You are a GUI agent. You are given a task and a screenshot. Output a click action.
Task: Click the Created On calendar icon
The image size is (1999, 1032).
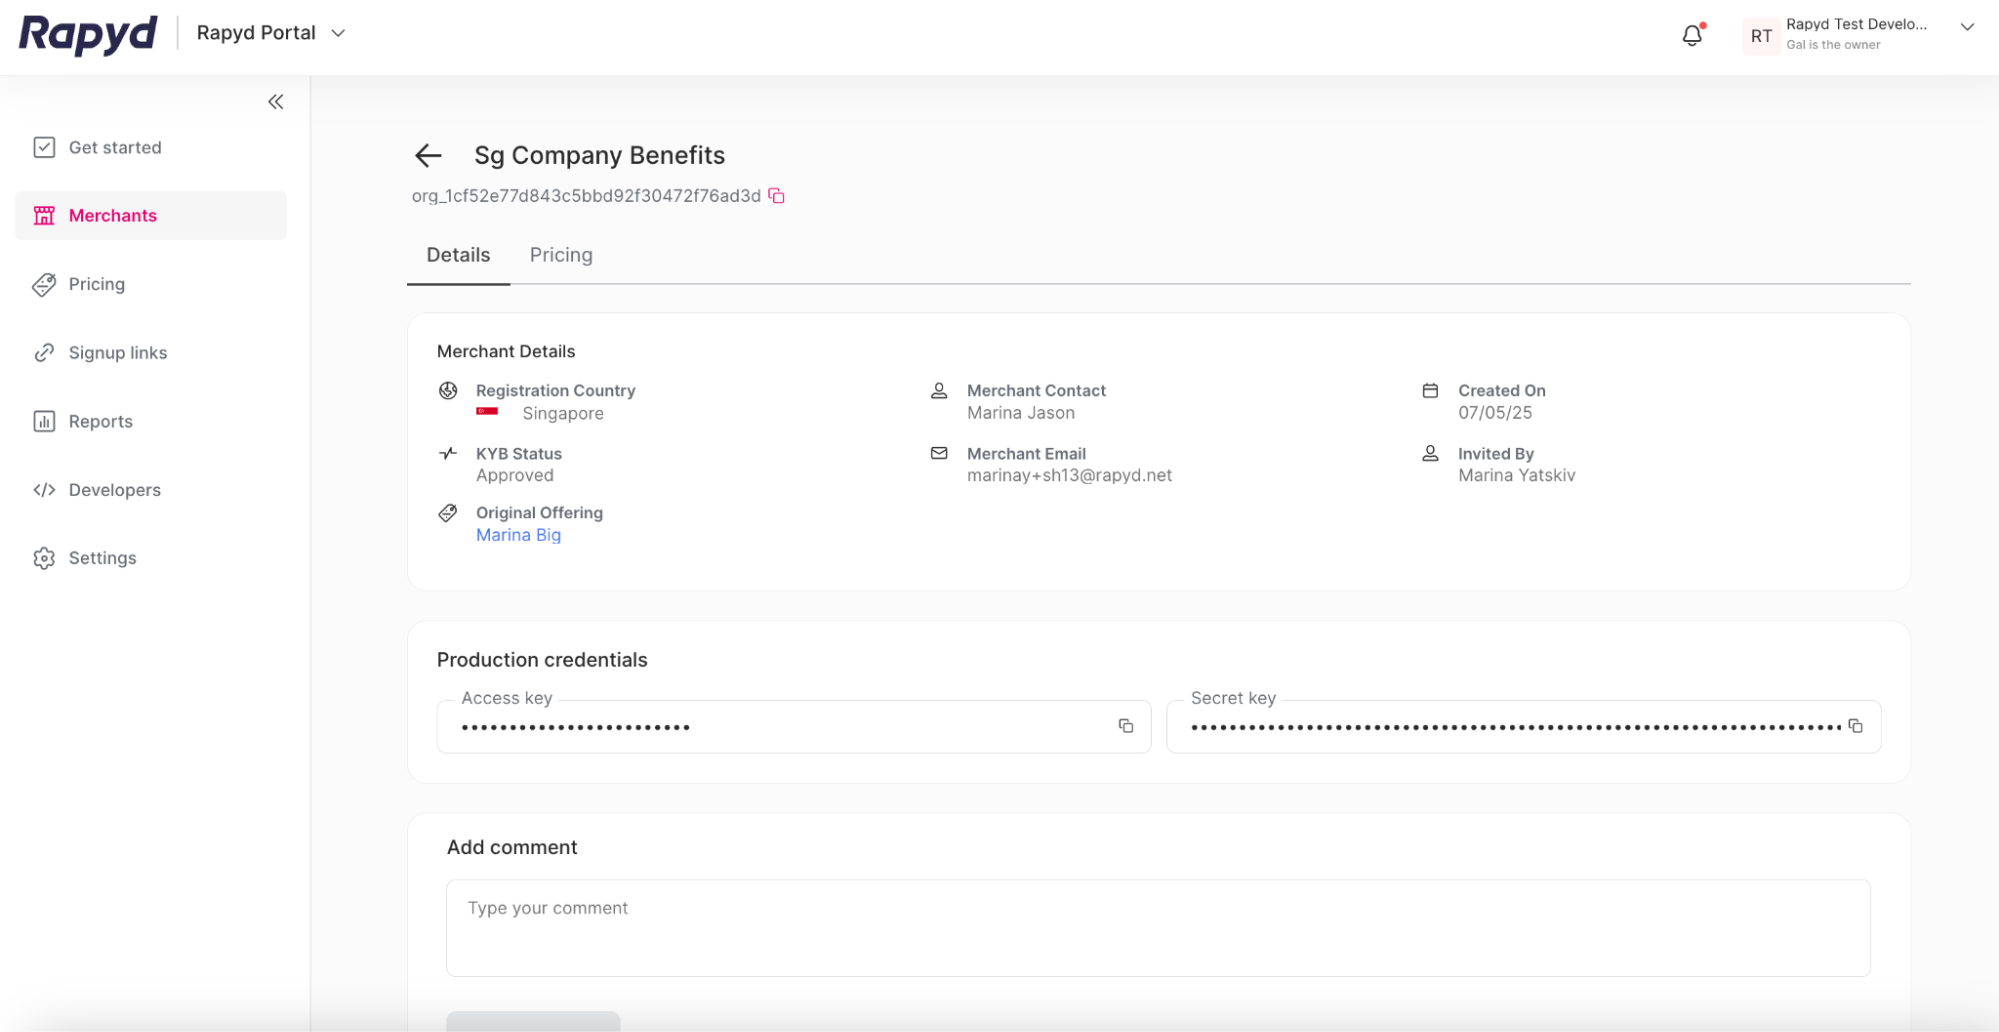pos(1431,390)
